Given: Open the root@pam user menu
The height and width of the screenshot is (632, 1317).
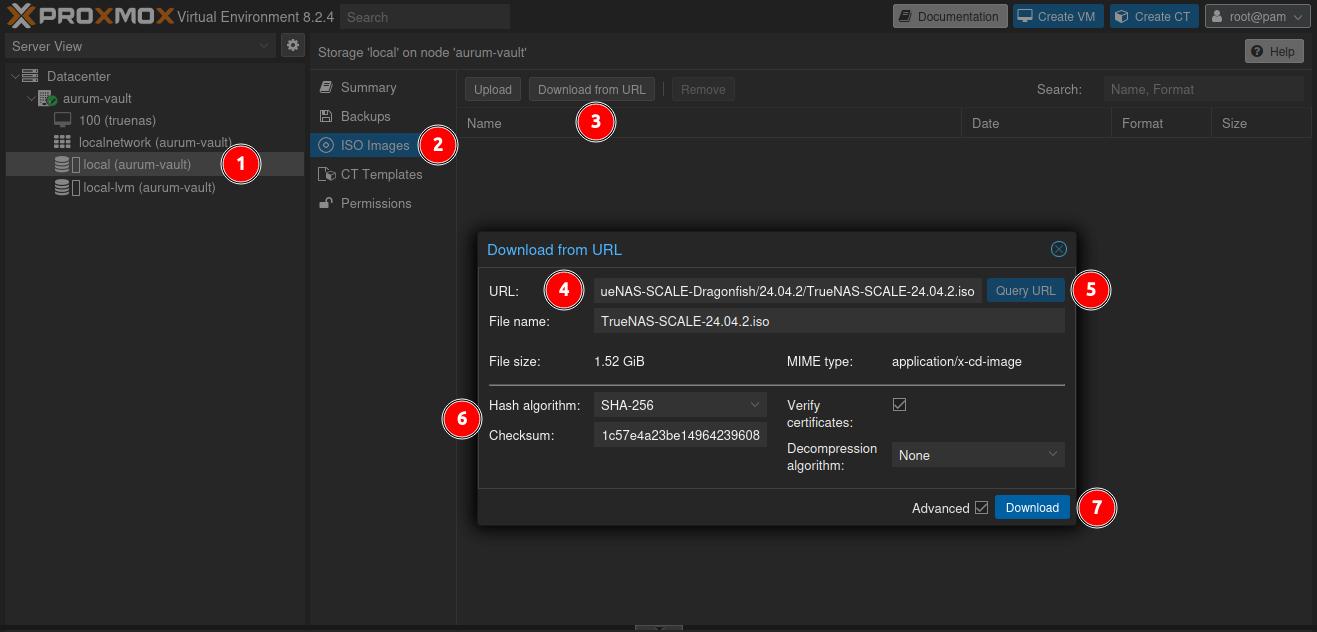Looking at the screenshot, I should coord(1257,16).
